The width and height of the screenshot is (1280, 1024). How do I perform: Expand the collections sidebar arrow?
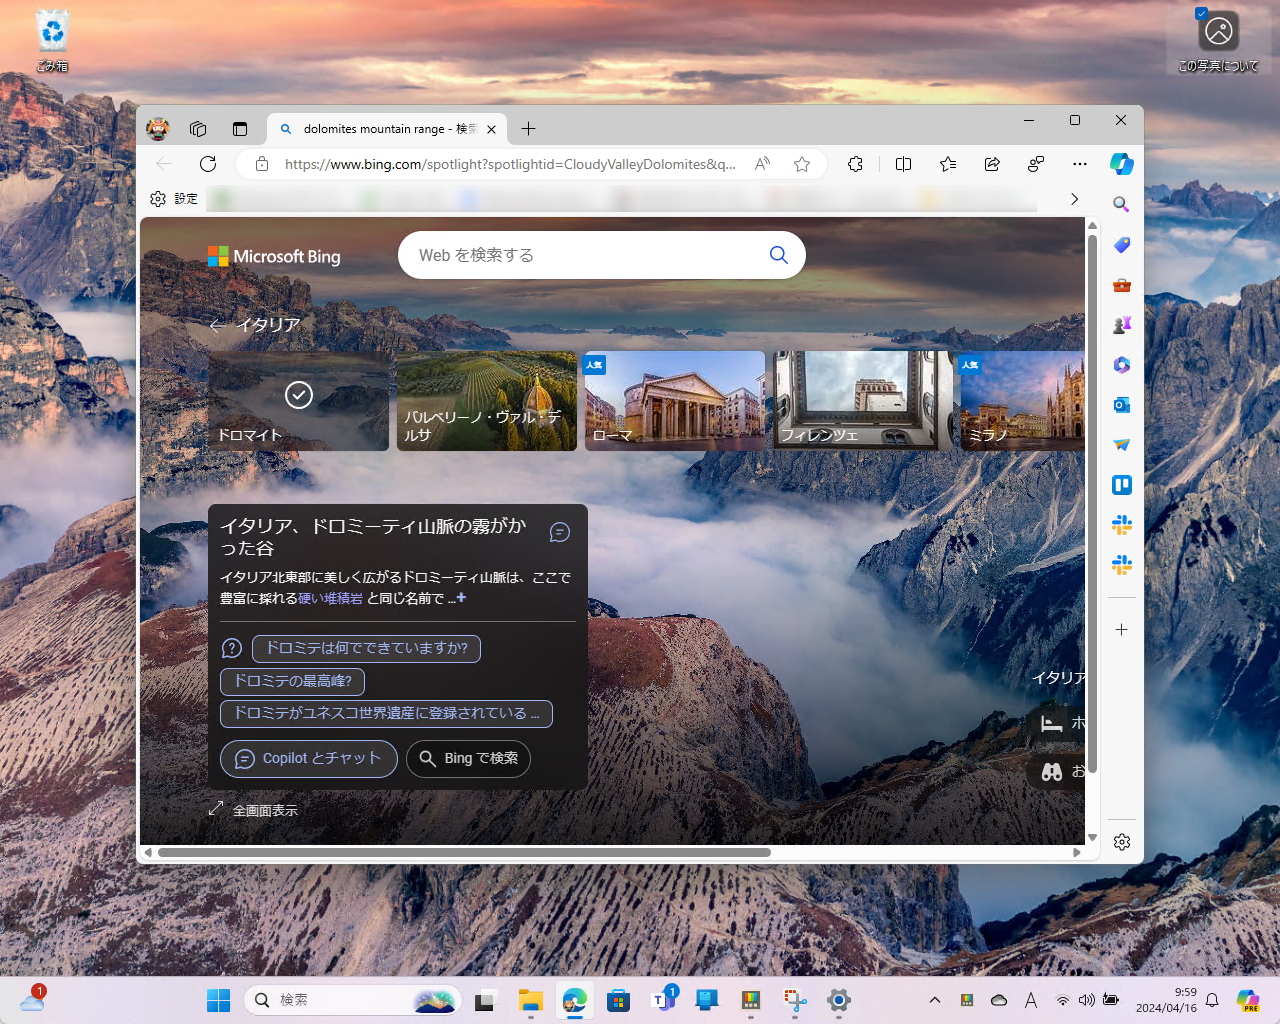(x=1074, y=199)
